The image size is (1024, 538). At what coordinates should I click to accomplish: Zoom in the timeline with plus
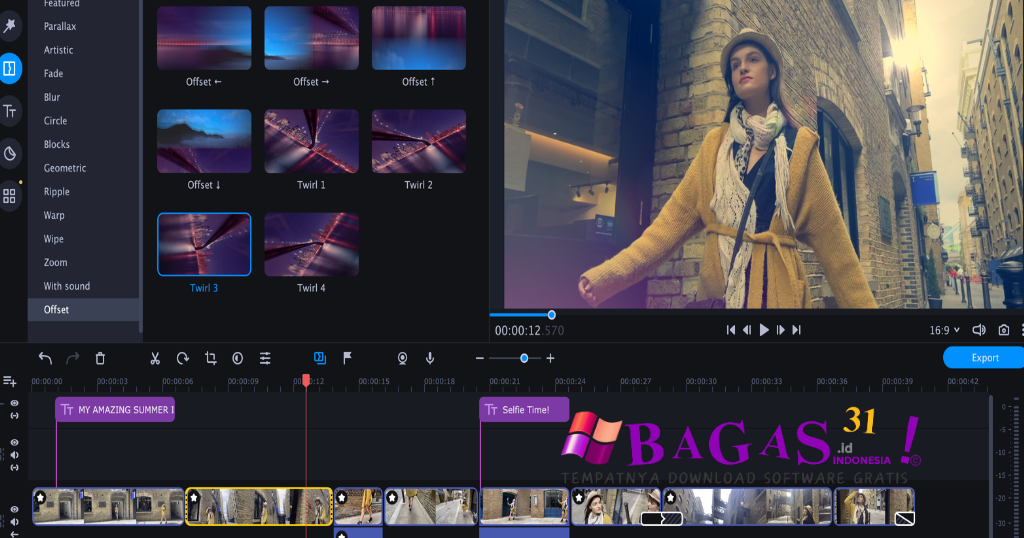[551, 358]
